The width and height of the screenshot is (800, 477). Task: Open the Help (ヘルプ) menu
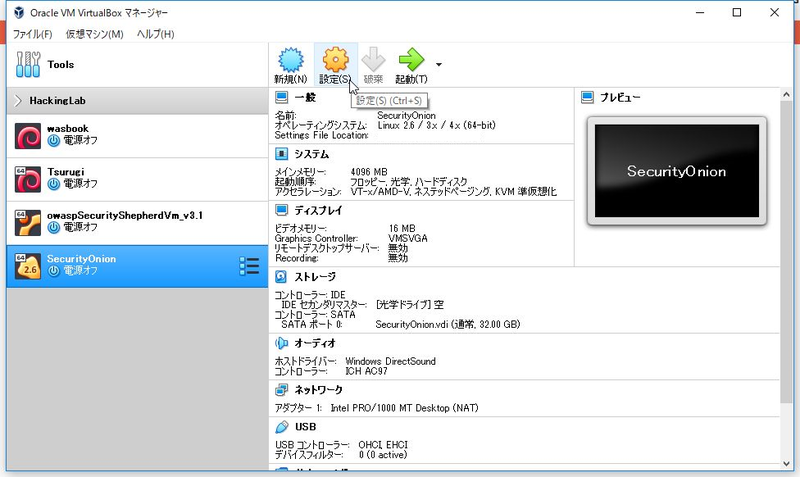[x=156, y=34]
